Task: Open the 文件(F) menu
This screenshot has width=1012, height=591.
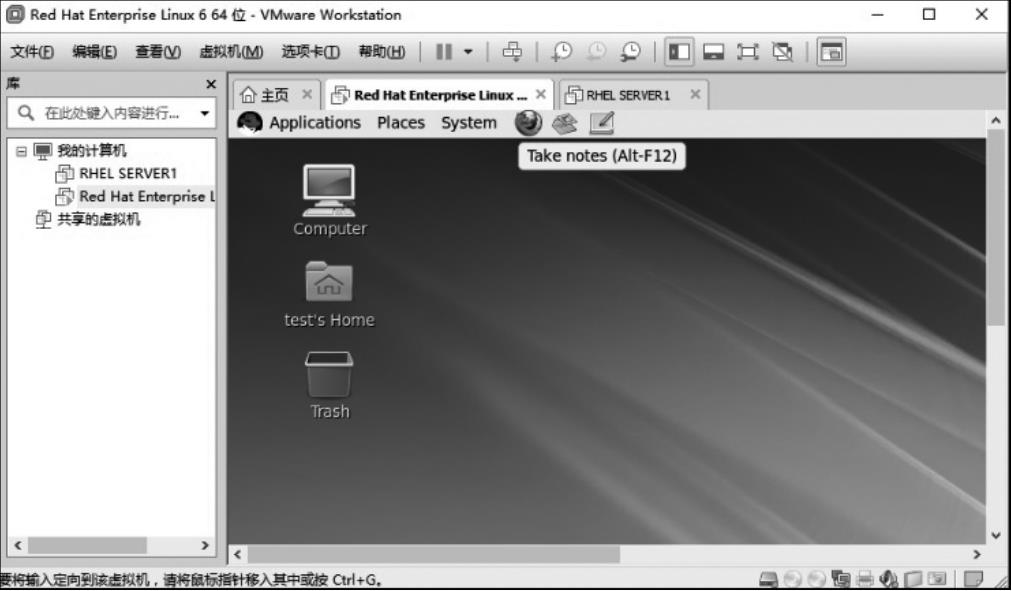Action: (x=32, y=52)
